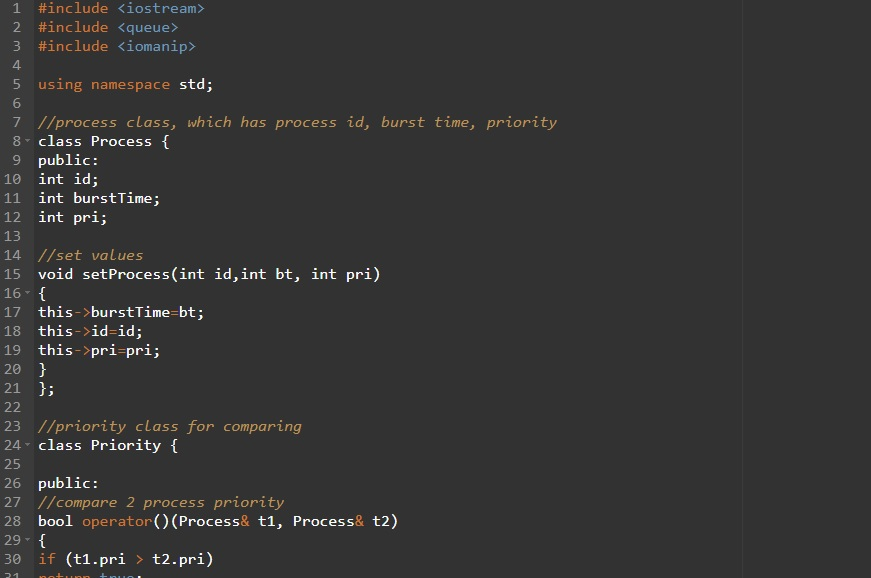
Task: Place cursor on 'this->burstTime=bt;' statement
Action: pos(121,312)
